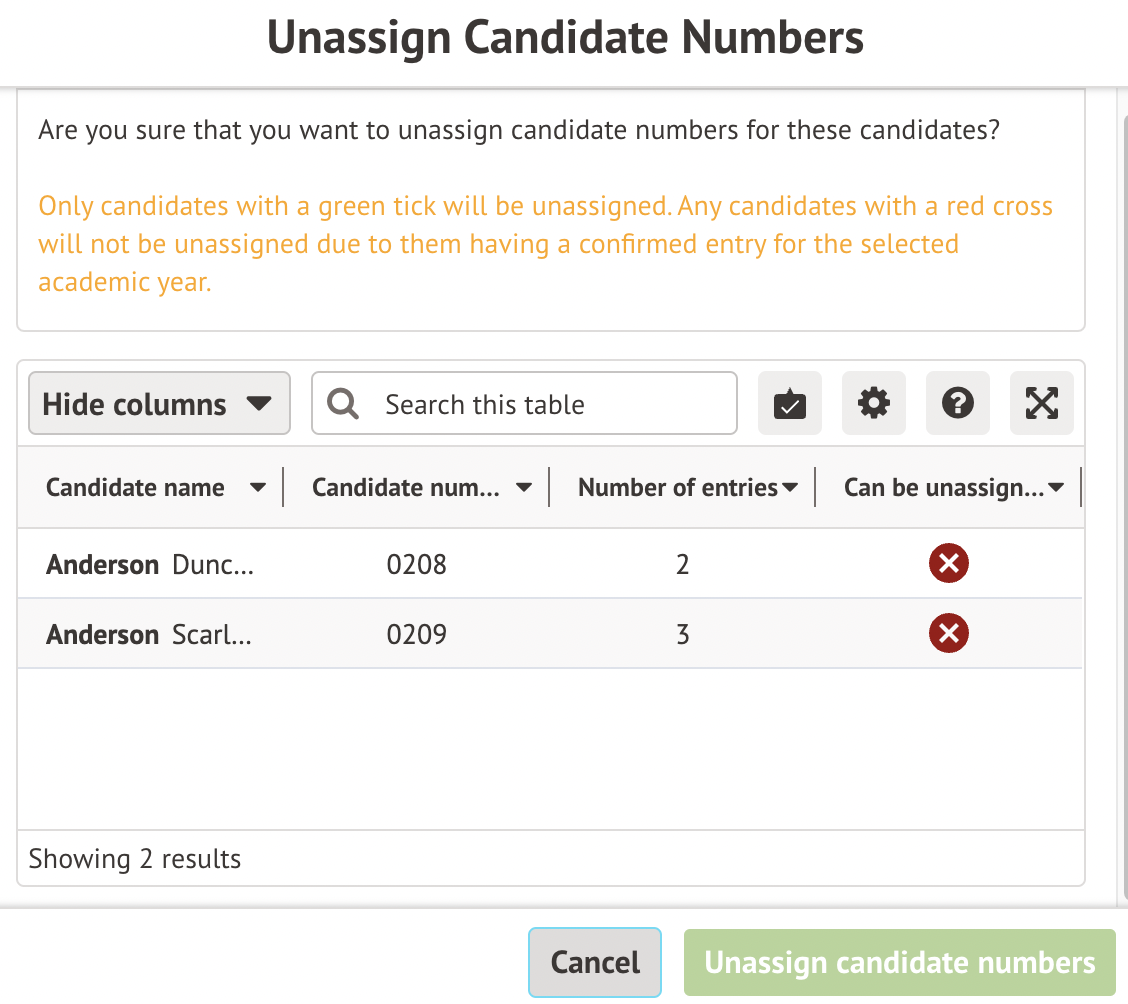This screenshot has width=1128, height=1004.
Task: Click the search magnifier icon
Action: [x=343, y=404]
